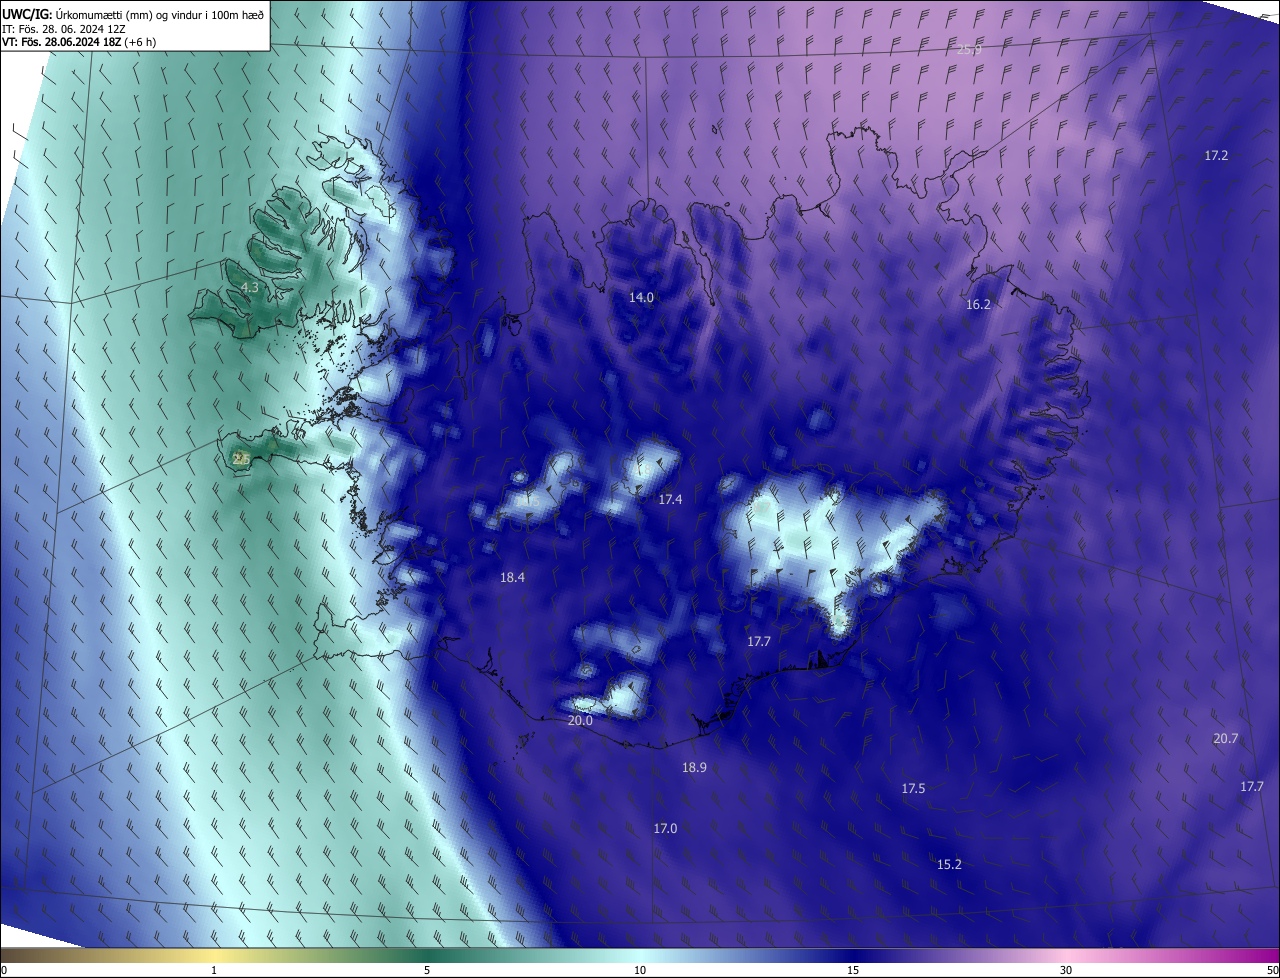The width and height of the screenshot is (1280, 978).
Task: Click the 18.9 value label
Action: (694, 768)
